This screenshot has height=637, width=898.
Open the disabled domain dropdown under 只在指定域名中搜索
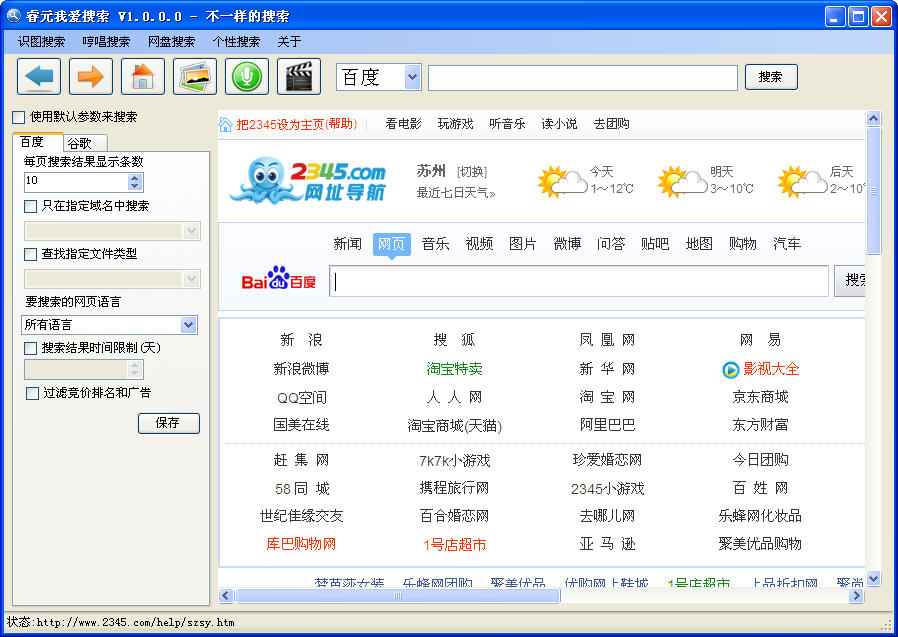pyautogui.click(x=191, y=231)
